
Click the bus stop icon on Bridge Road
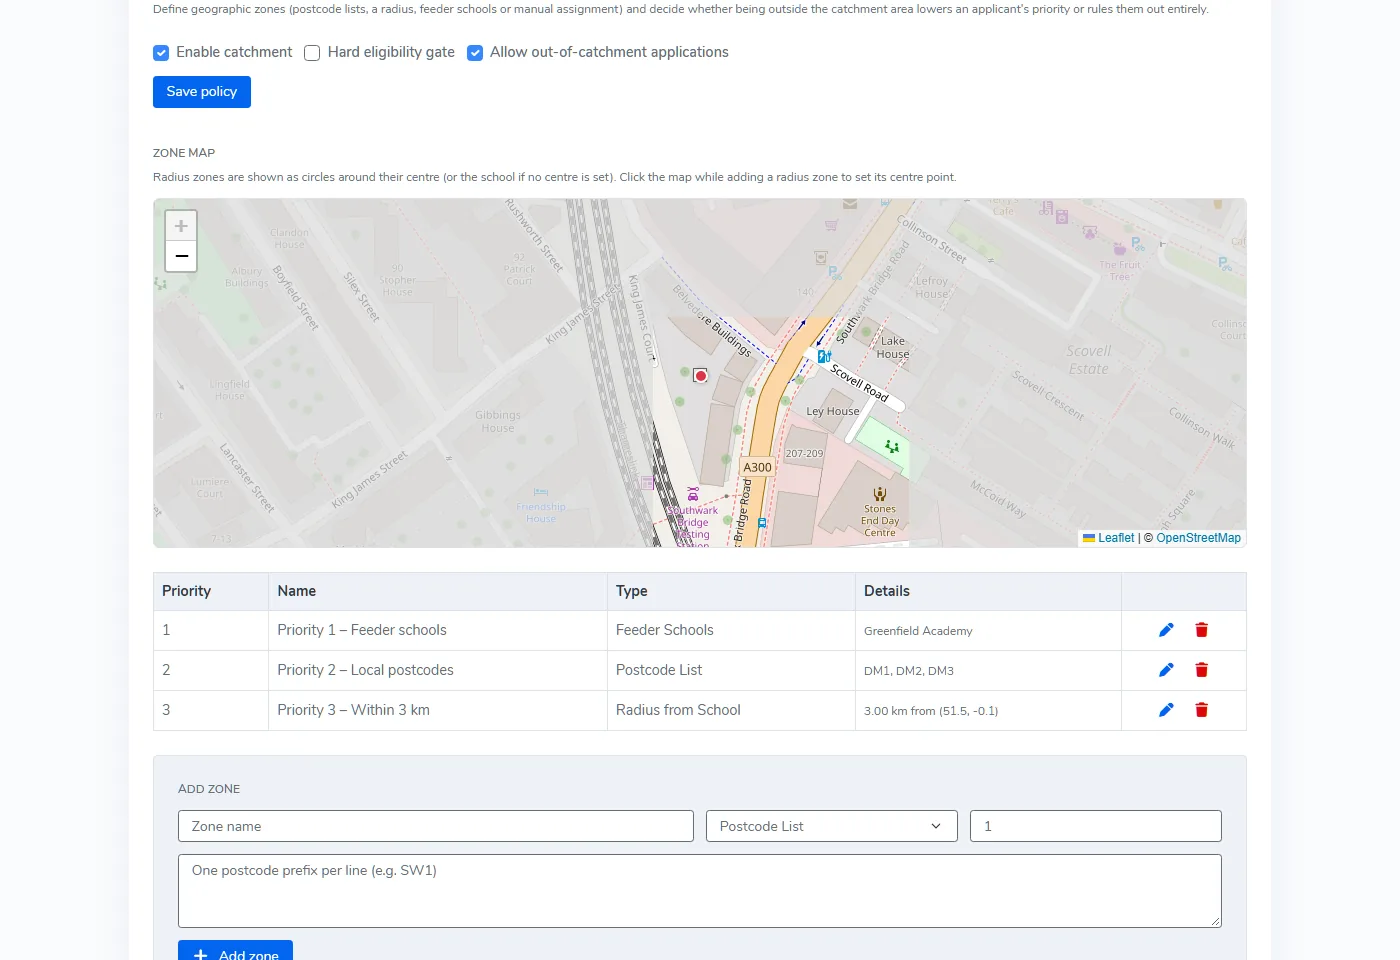click(762, 522)
